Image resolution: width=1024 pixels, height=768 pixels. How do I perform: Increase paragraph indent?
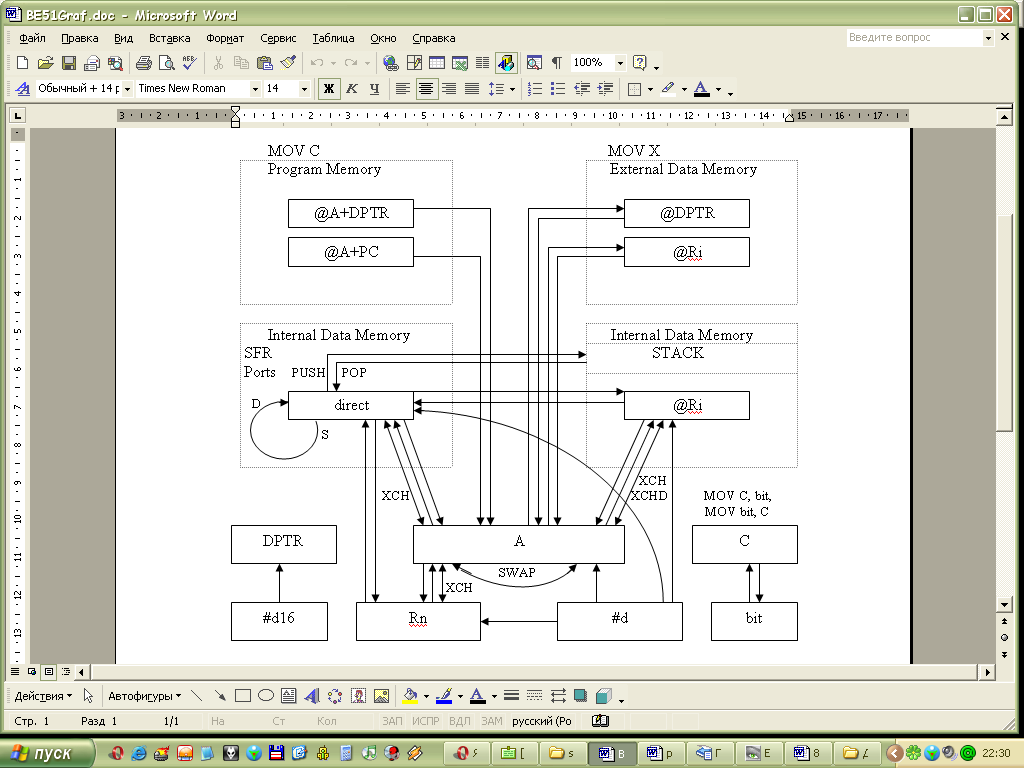[605, 88]
